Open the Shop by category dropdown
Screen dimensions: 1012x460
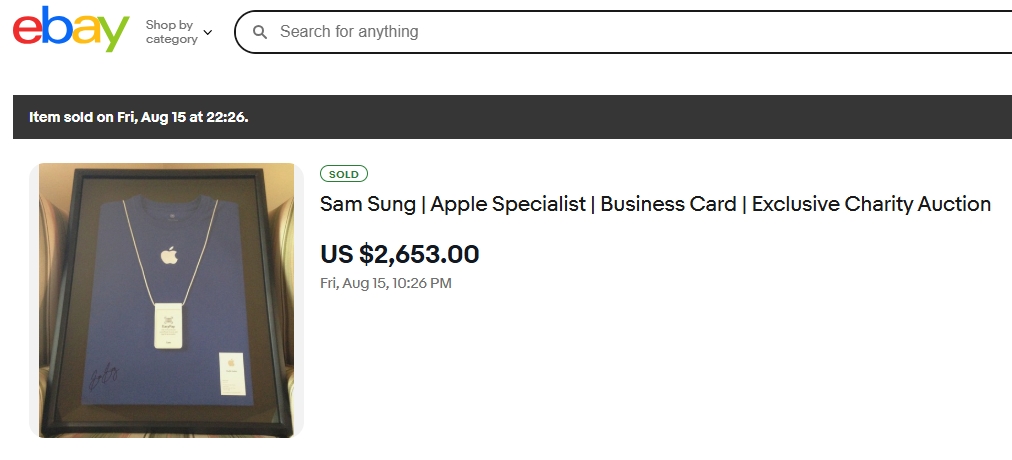pos(171,32)
